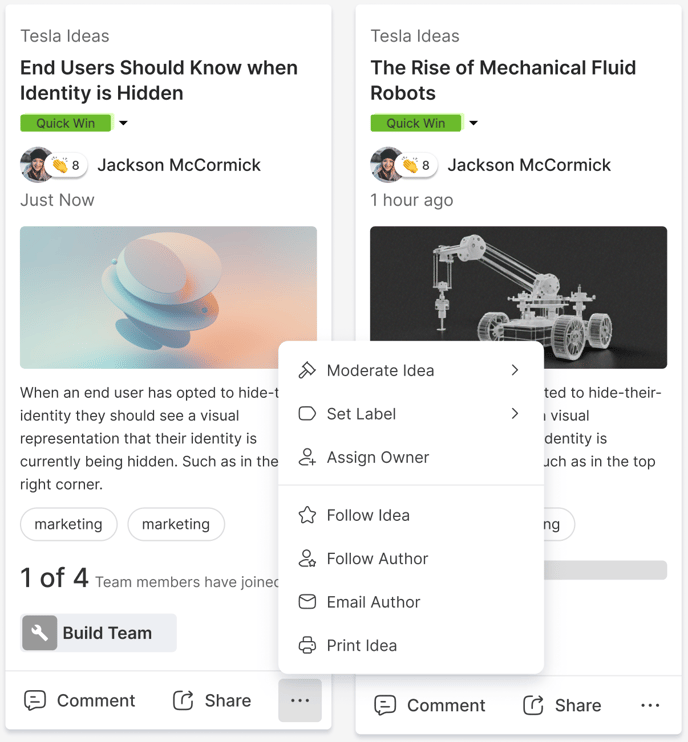Click the person-plus icon for Assign Owner
The image size is (688, 742).
(x=307, y=457)
